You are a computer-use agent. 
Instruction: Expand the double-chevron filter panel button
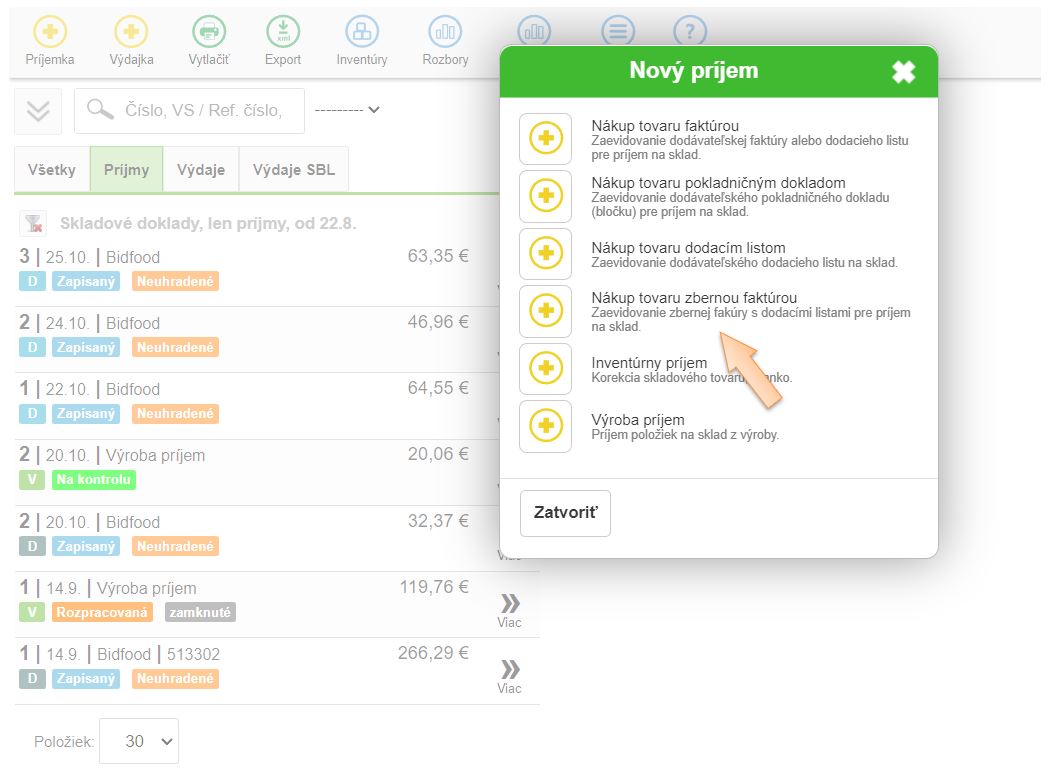tap(38, 111)
